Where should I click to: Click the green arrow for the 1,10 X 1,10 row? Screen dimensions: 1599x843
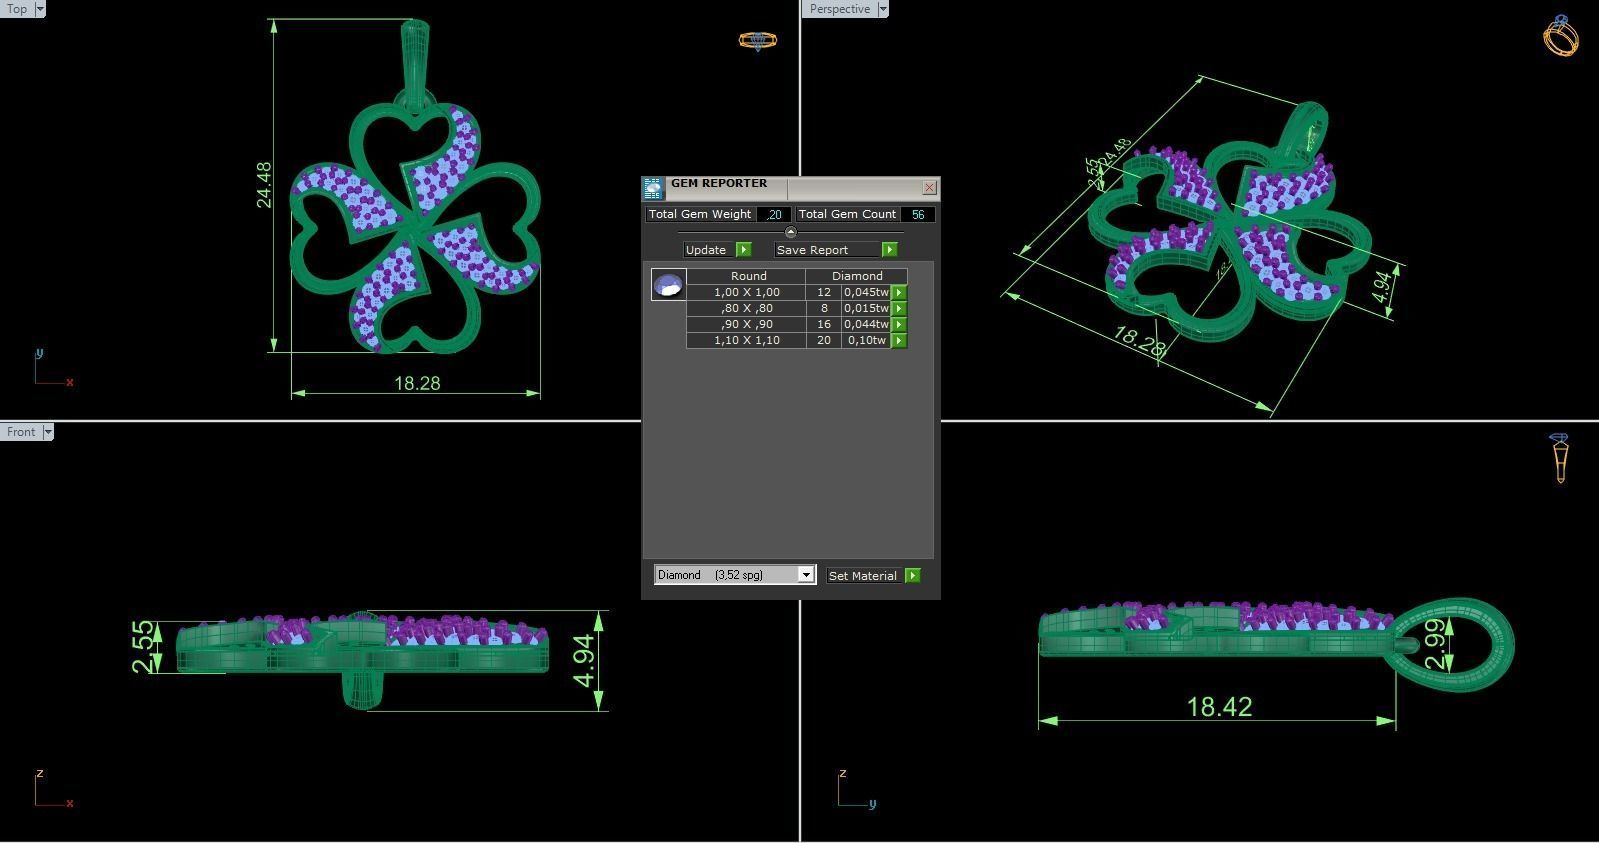[x=899, y=341]
